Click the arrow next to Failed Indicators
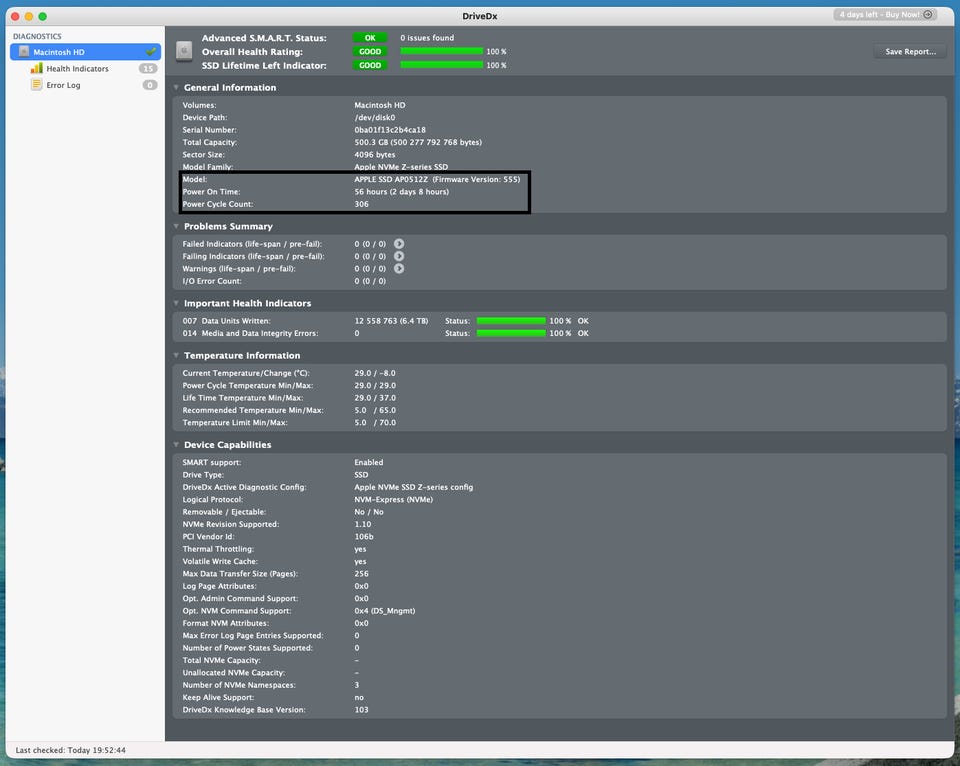The image size is (960, 766). (399, 244)
